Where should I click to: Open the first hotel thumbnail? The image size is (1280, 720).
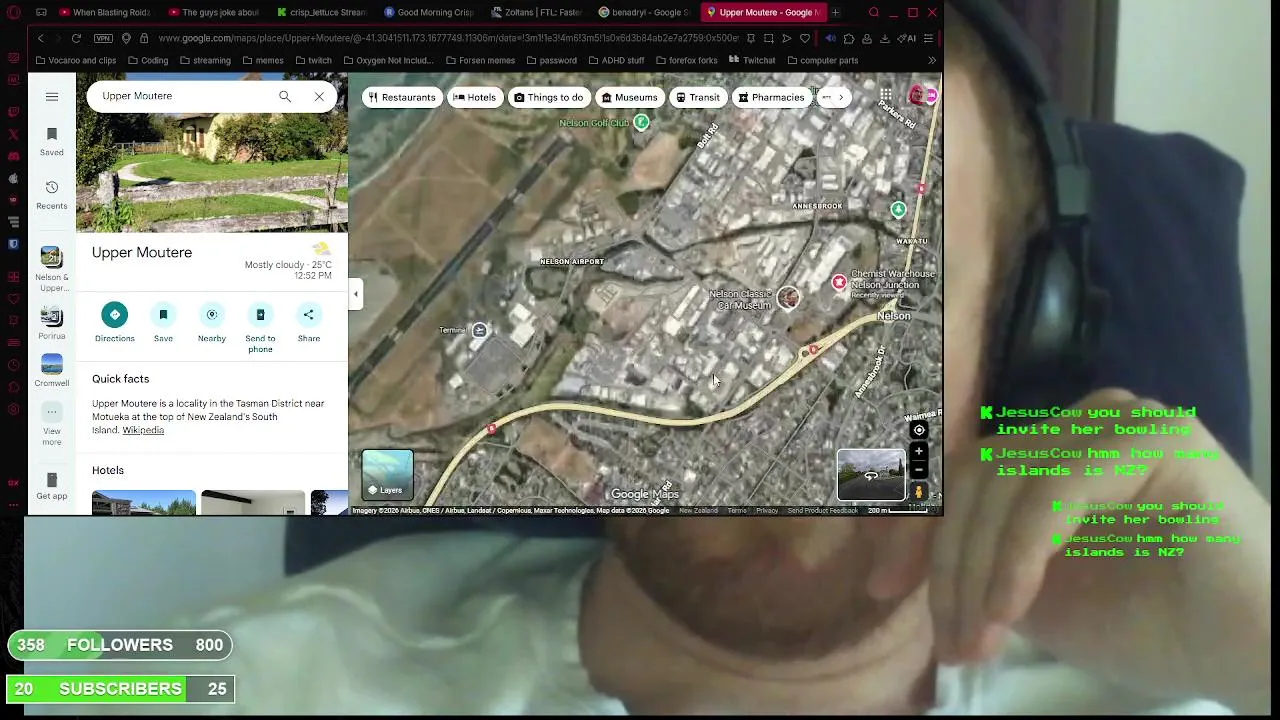tap(144, 502)
